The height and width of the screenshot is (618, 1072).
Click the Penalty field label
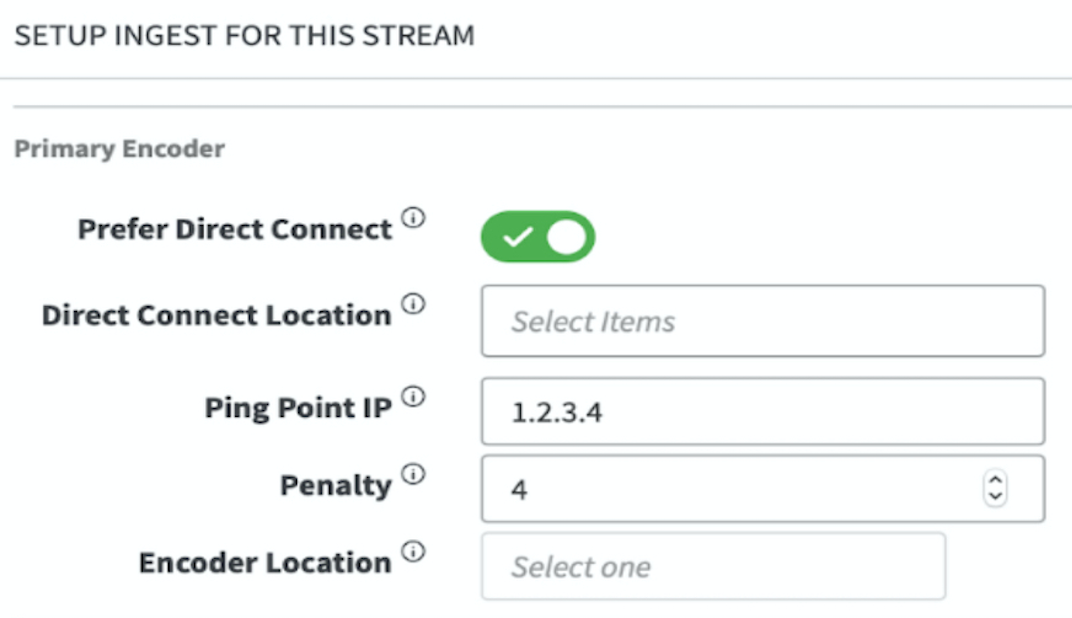[335, 485]
